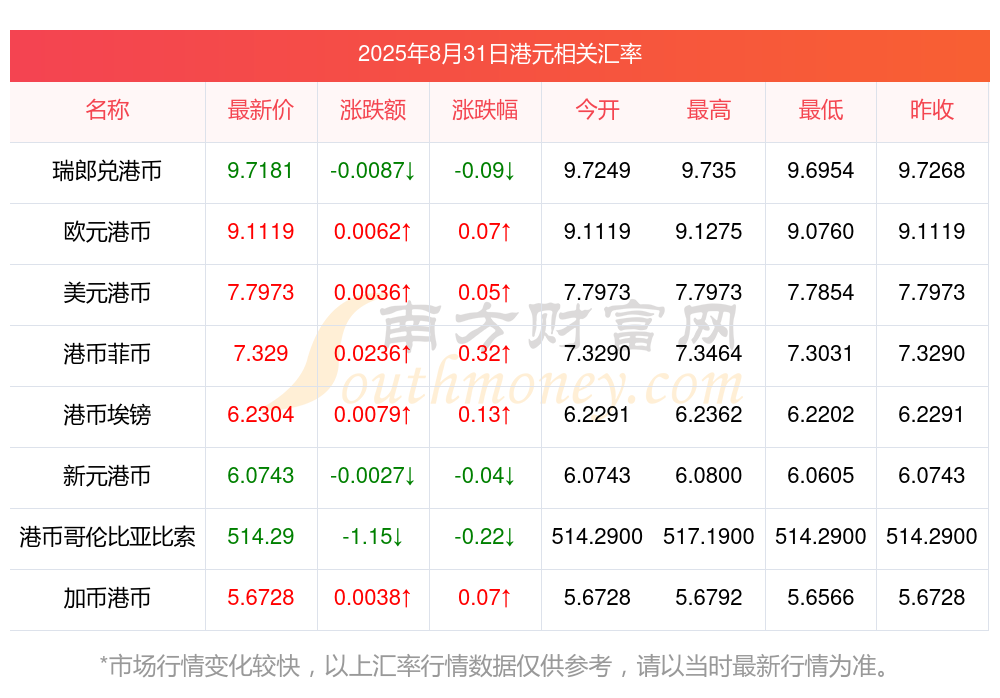Click previous close 9.7268
The image size is (1000, 698).
932,170
